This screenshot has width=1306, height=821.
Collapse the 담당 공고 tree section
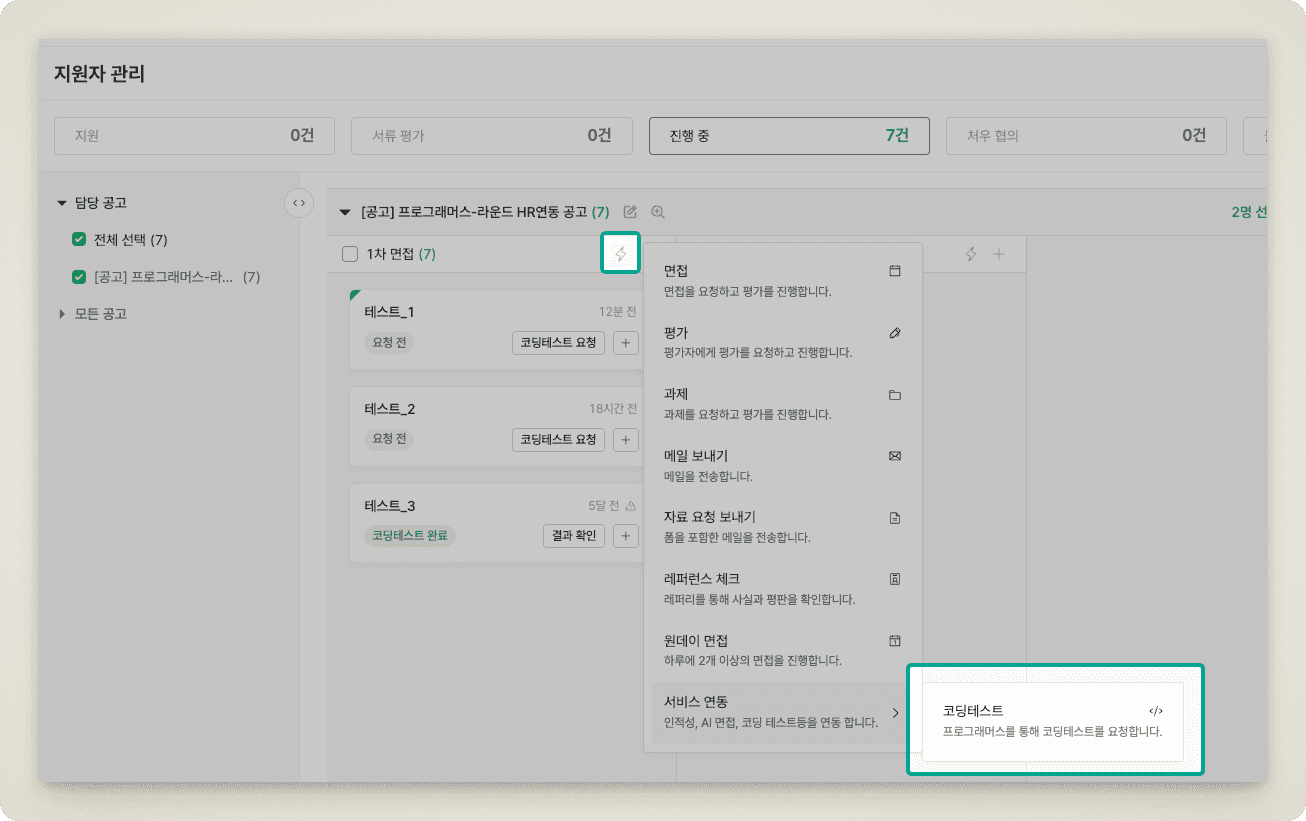(62, 203)
